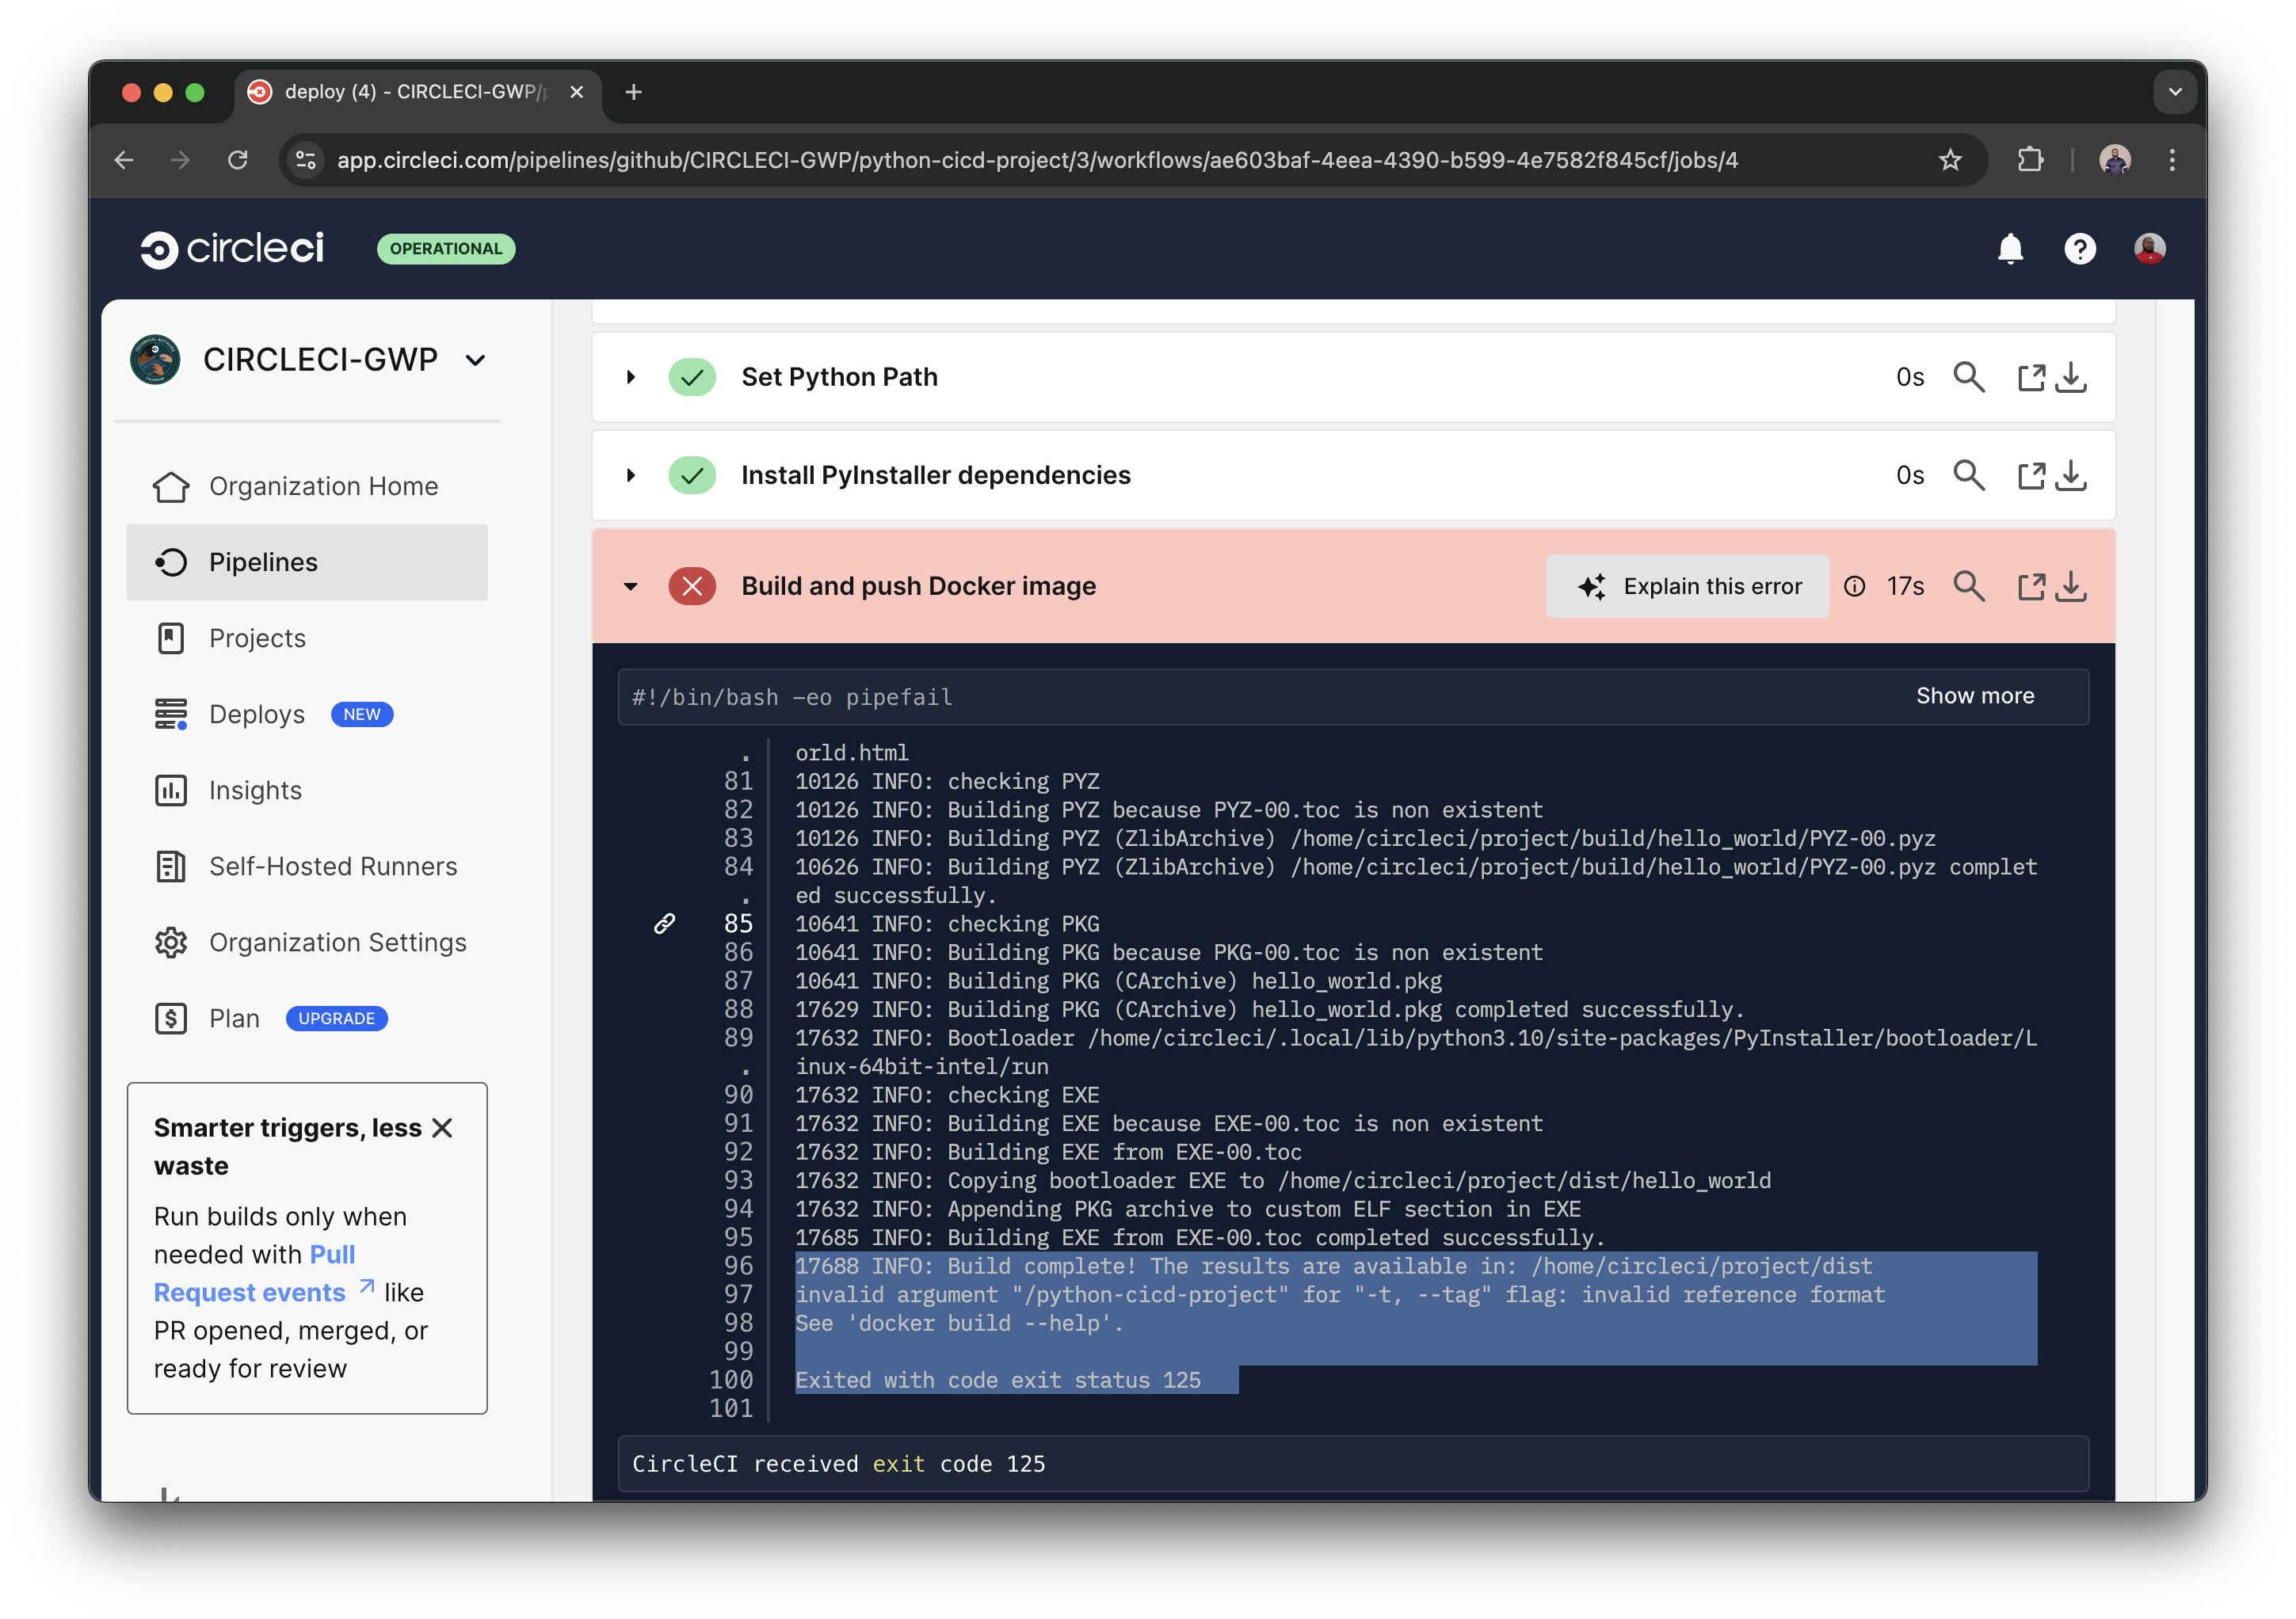The image size is (2296, 1619).
Task: Expand the Install PyInstaller dependencies step
Action: (631, 475)
